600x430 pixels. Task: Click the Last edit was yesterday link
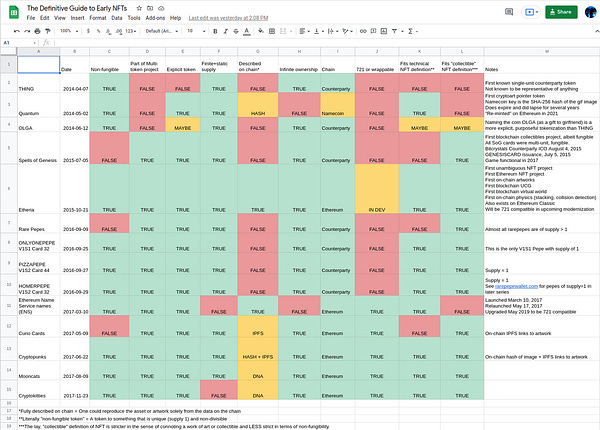point(228,18)
